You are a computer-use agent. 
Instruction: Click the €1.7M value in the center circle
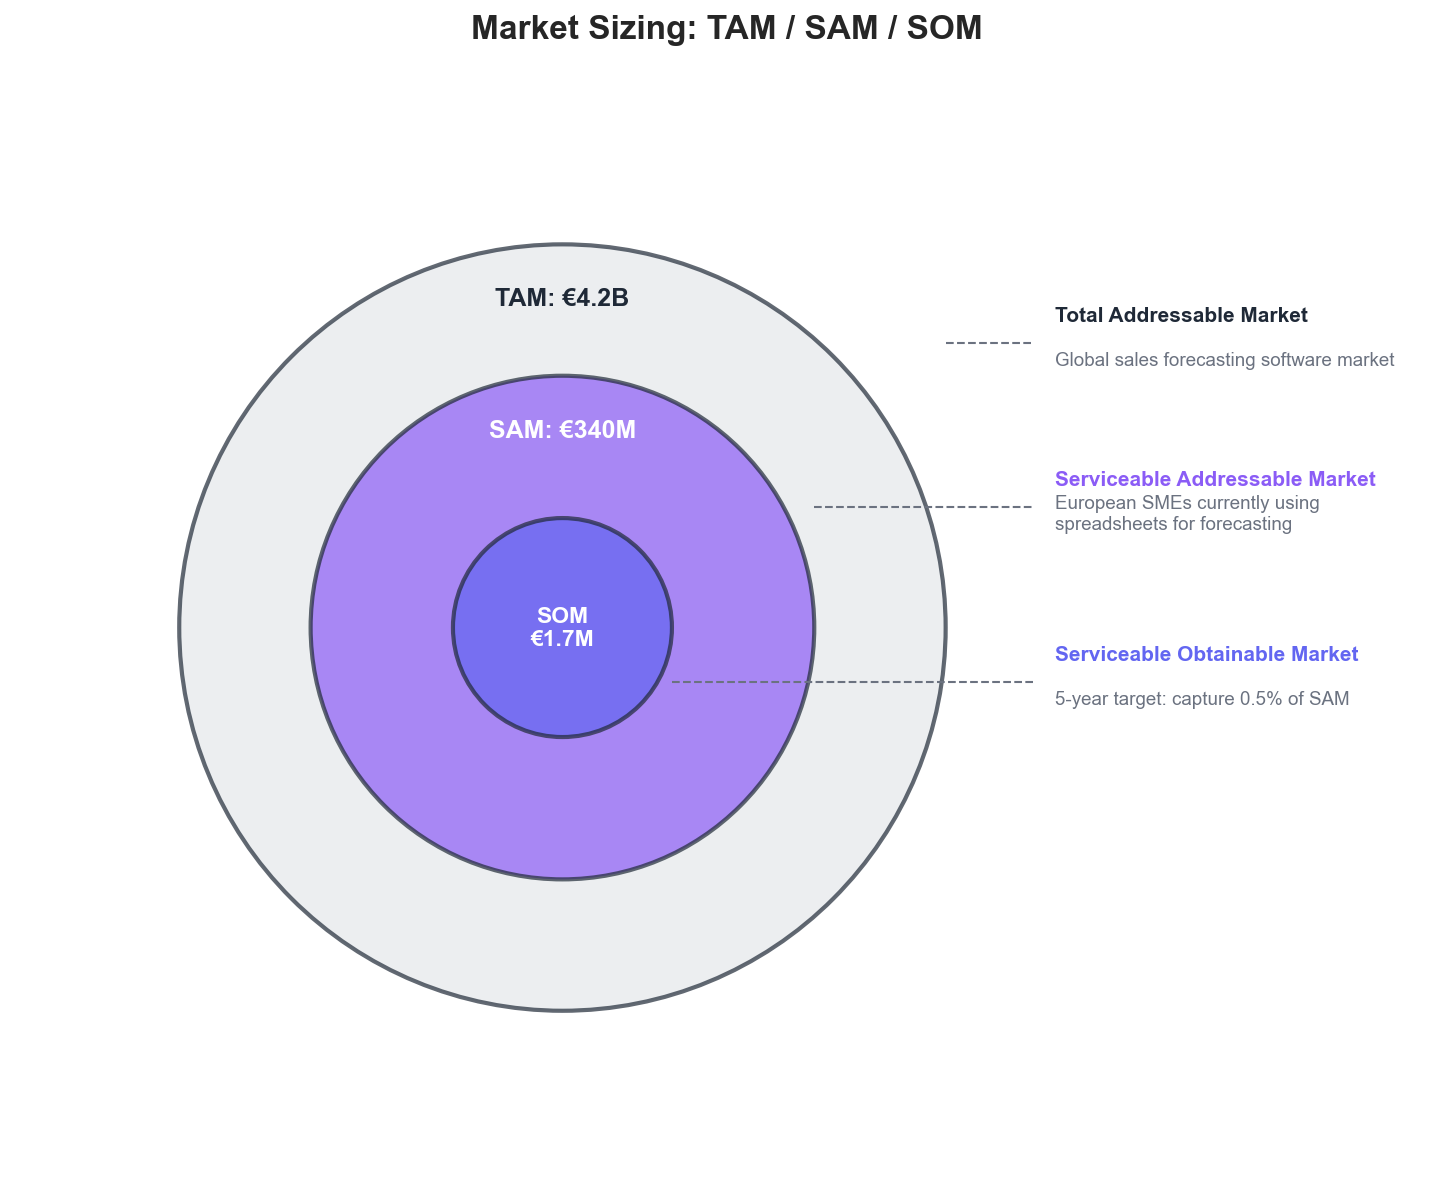coord(562,640)
